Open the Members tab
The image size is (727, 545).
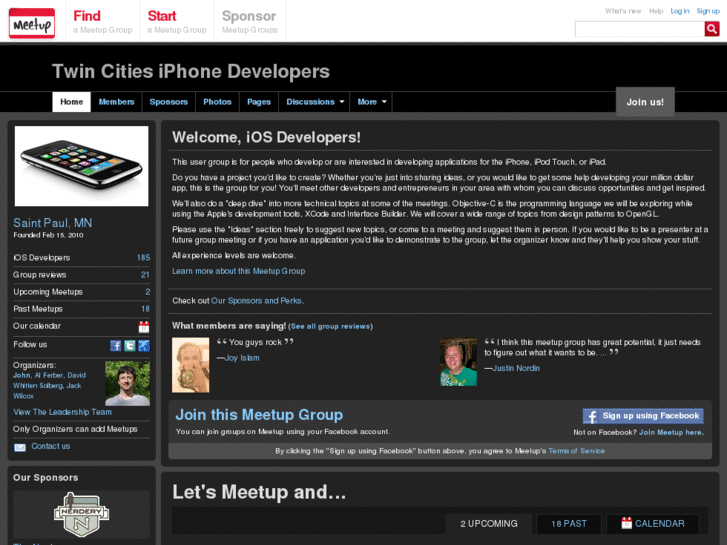pyautogui.click(x=116, y=102)
